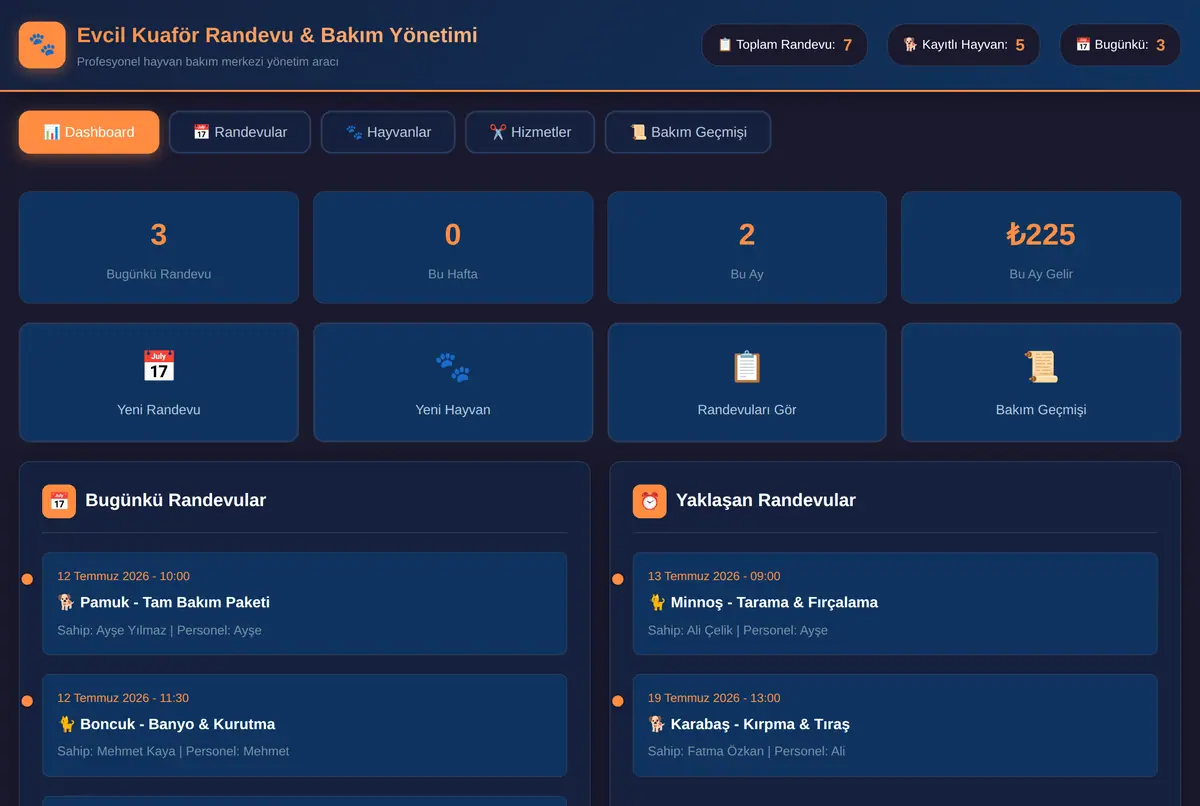The width and height of the screenshot is (1200, 806).
Task: Click the paw logo icon in header
Action: click(x=42, y=45)
